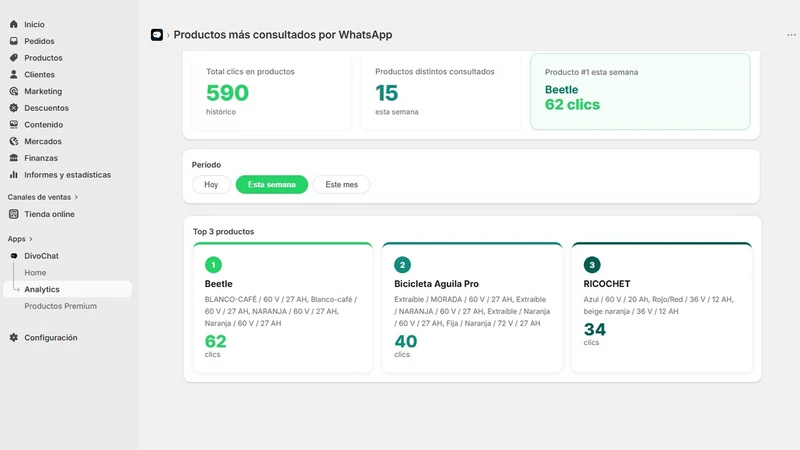Click the Marketing target icon
The height and width of the screenshot is (450, 800).
pos(14,91)
